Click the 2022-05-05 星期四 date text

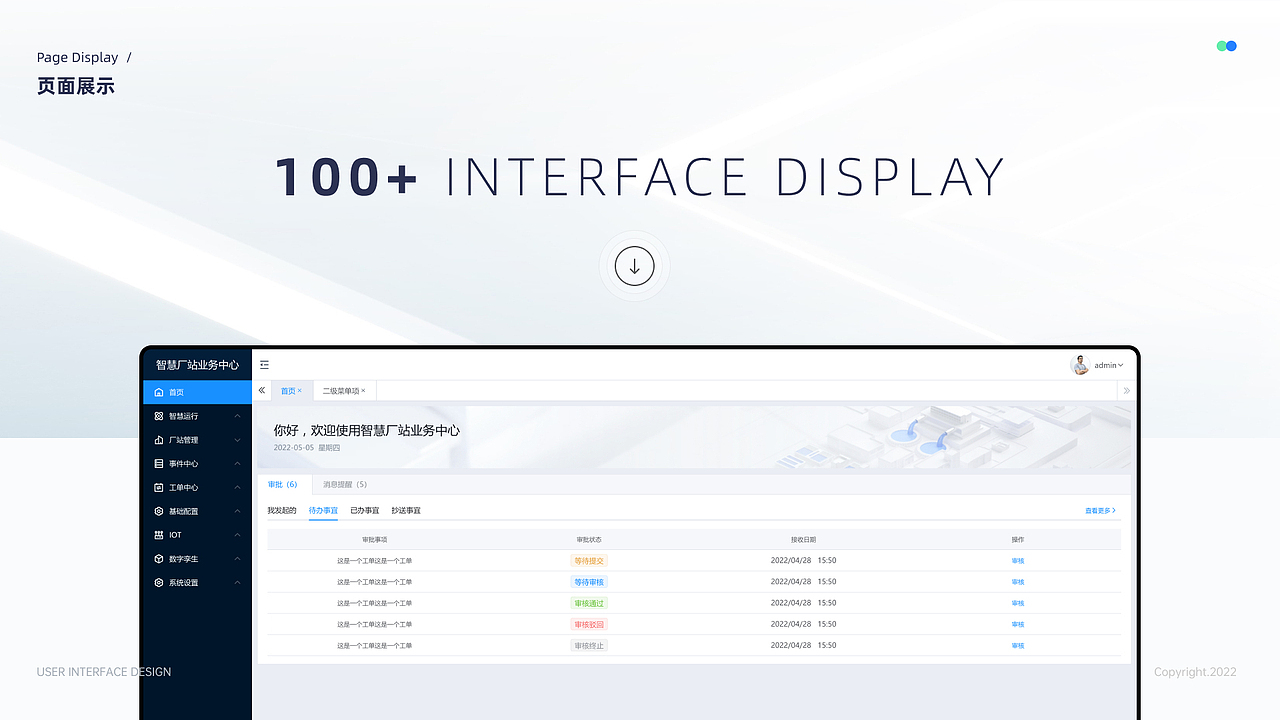(307, 448)
